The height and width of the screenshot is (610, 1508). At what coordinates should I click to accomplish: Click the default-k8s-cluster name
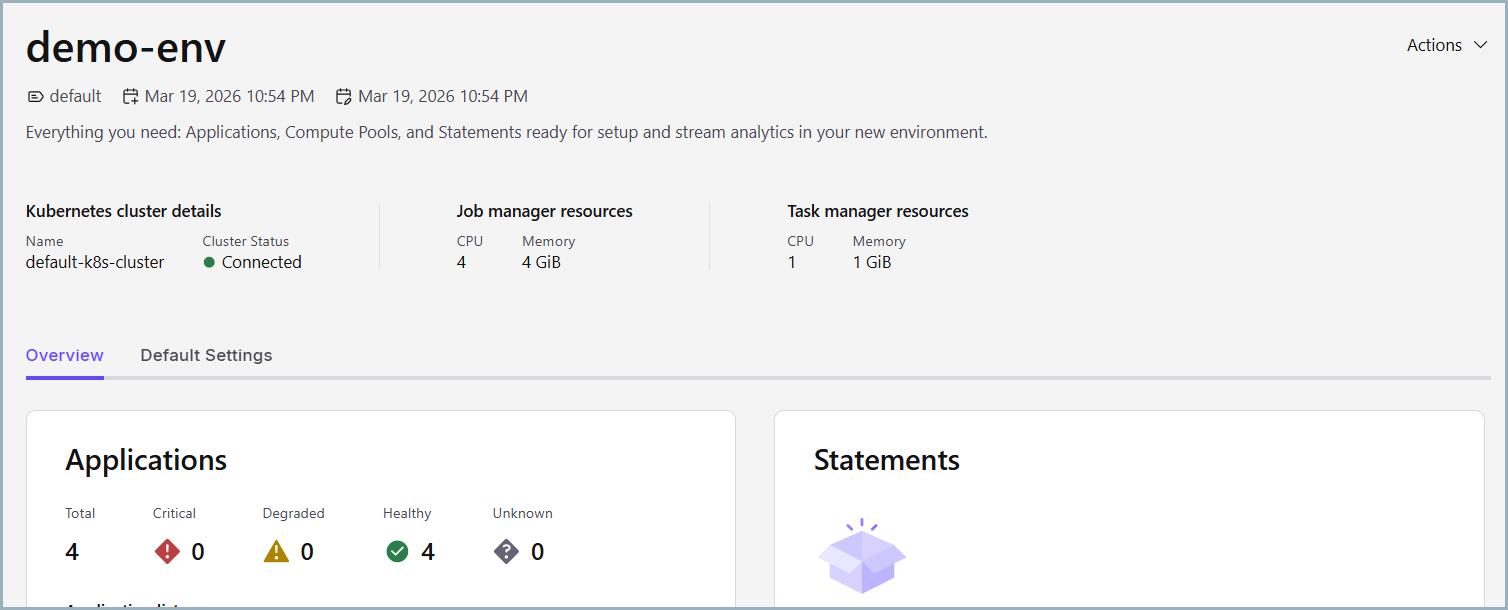[x=95, y=262]
